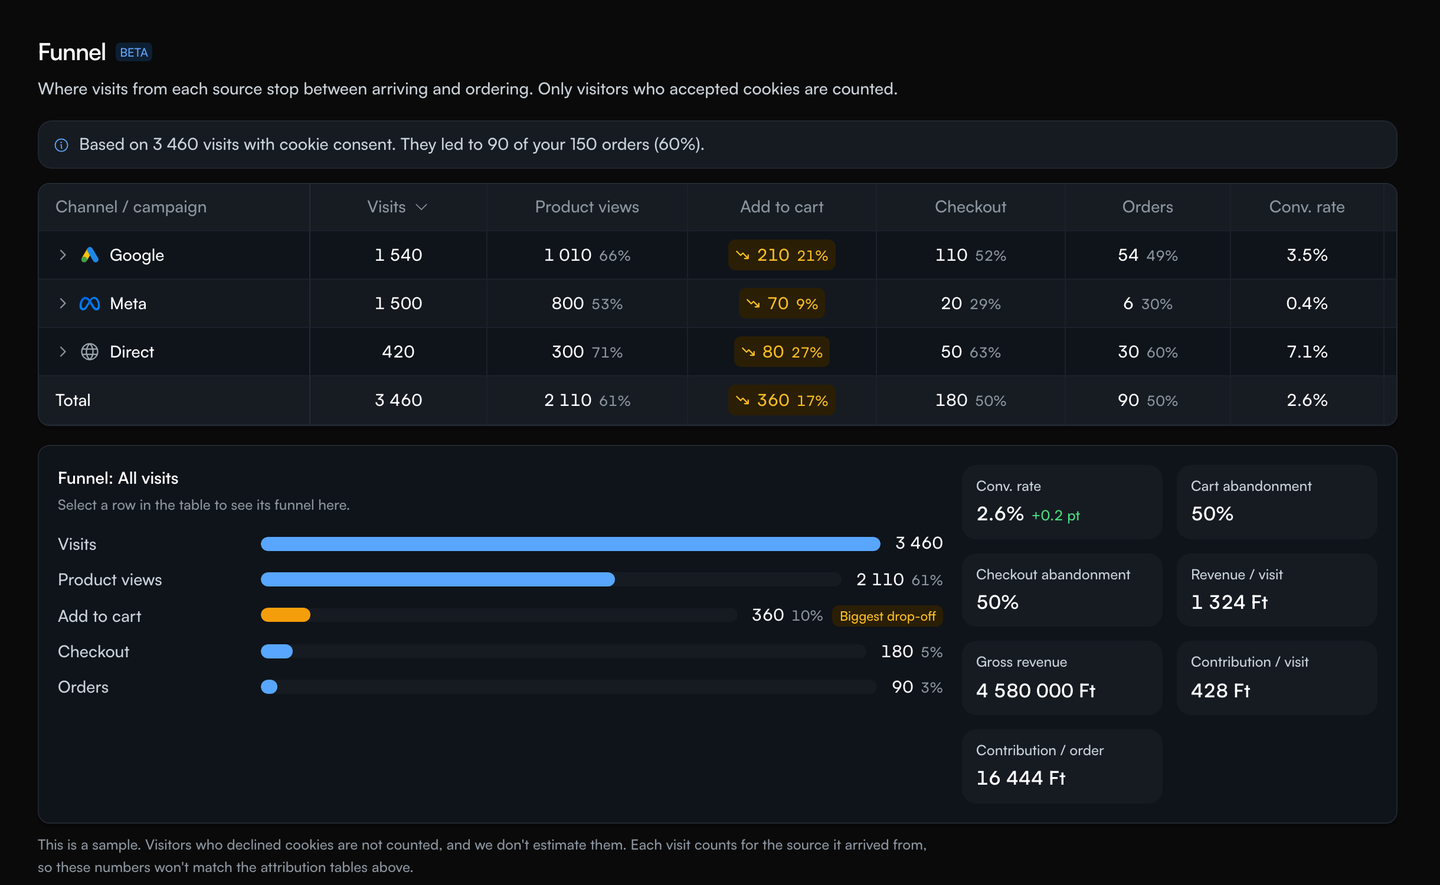Click the Checkout funnel bar

pos(277,652)
